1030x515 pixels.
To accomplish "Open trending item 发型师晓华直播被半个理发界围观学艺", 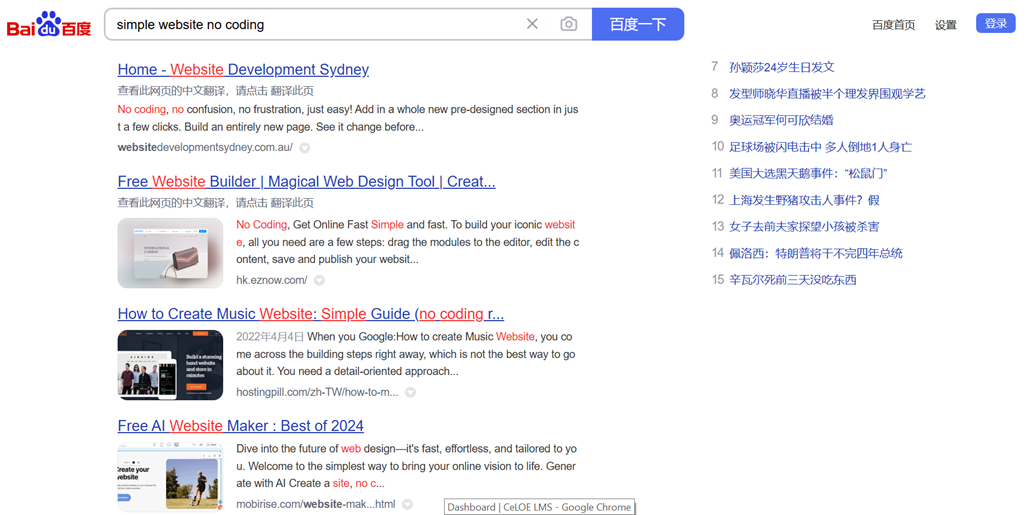I will (827, 93).
